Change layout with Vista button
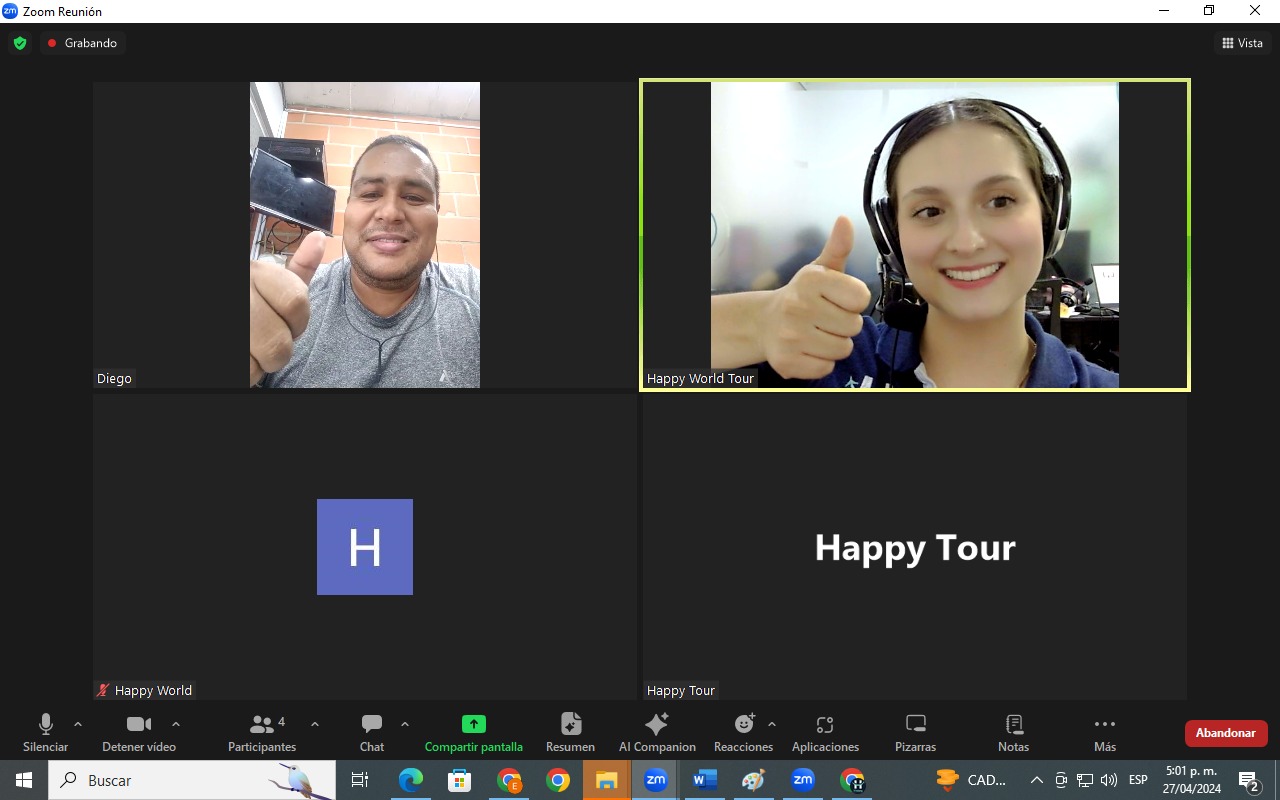Viewport: 1280px width, 800px height. click(1242, 43)
